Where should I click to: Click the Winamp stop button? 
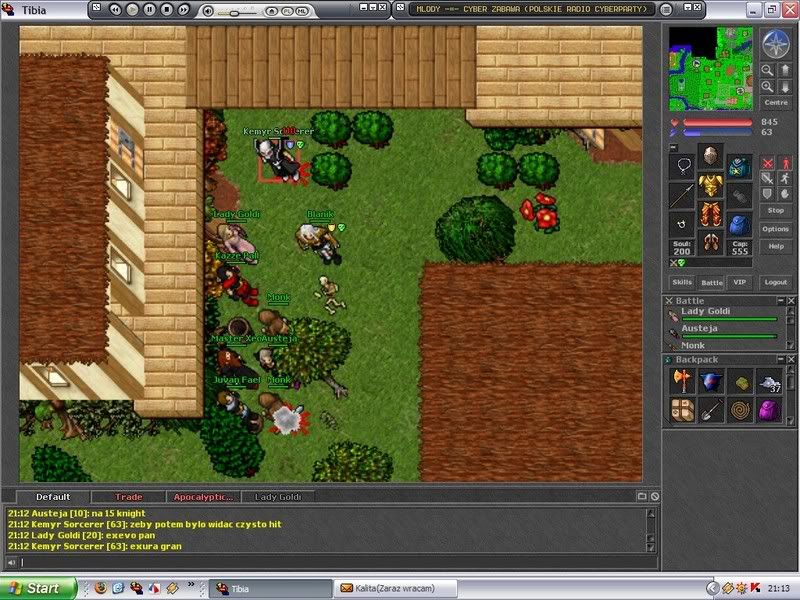(x=166, y=9)
